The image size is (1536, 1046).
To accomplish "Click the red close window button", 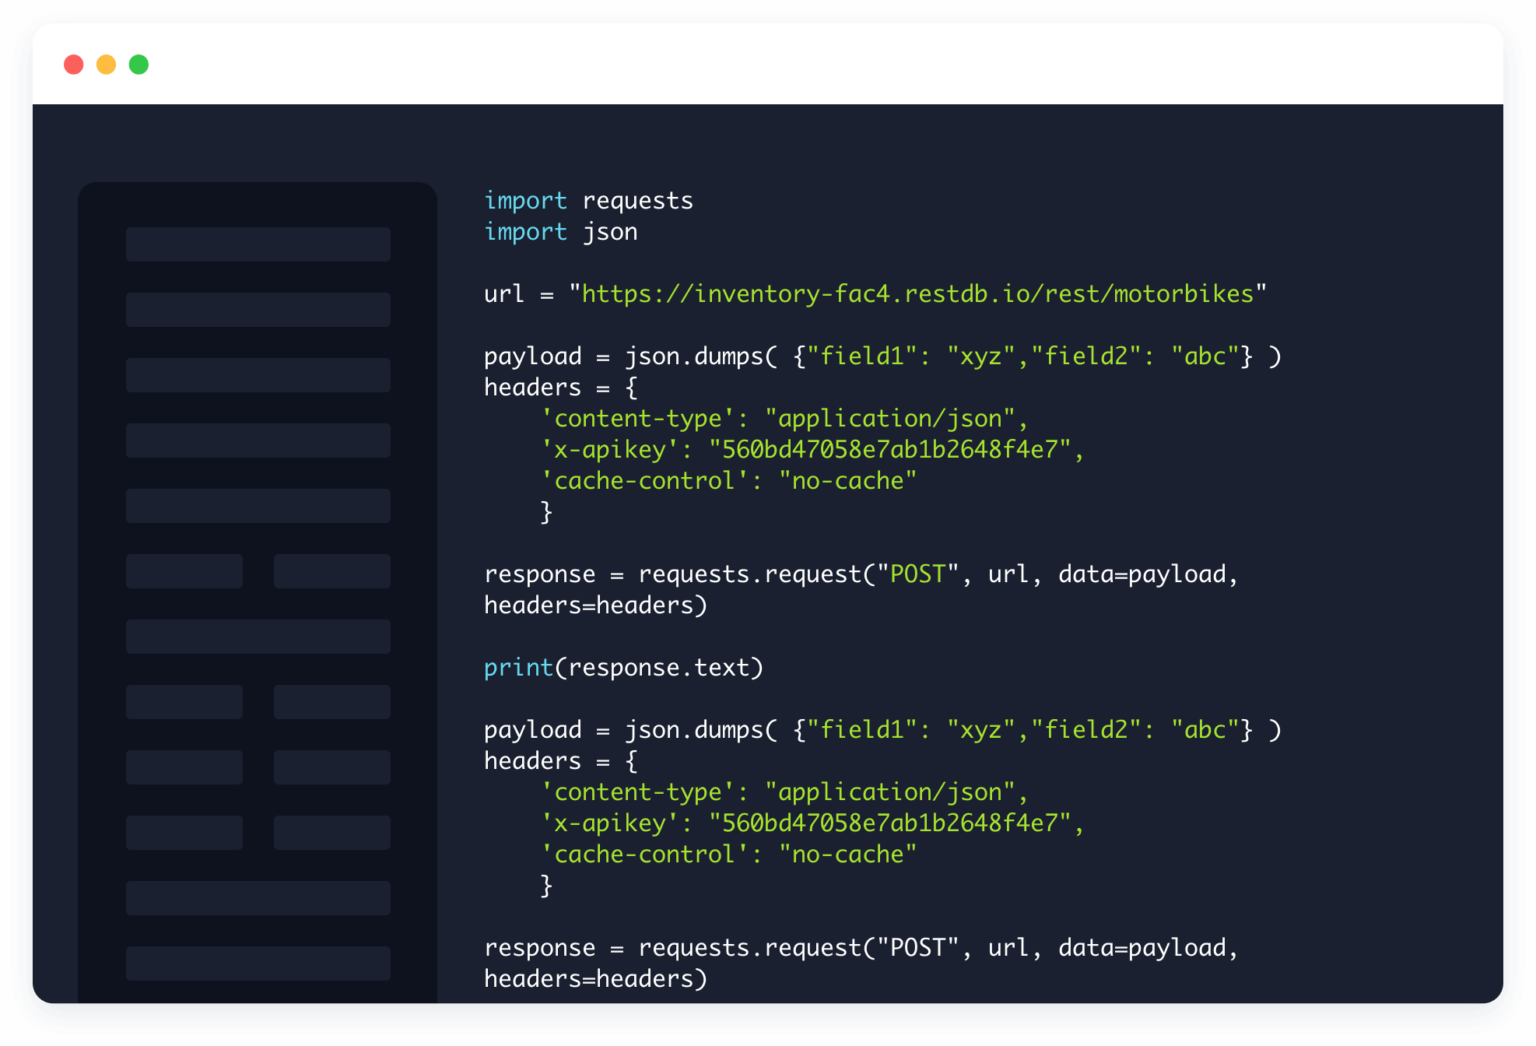I will pyautogui.click(x=73, y=65).
